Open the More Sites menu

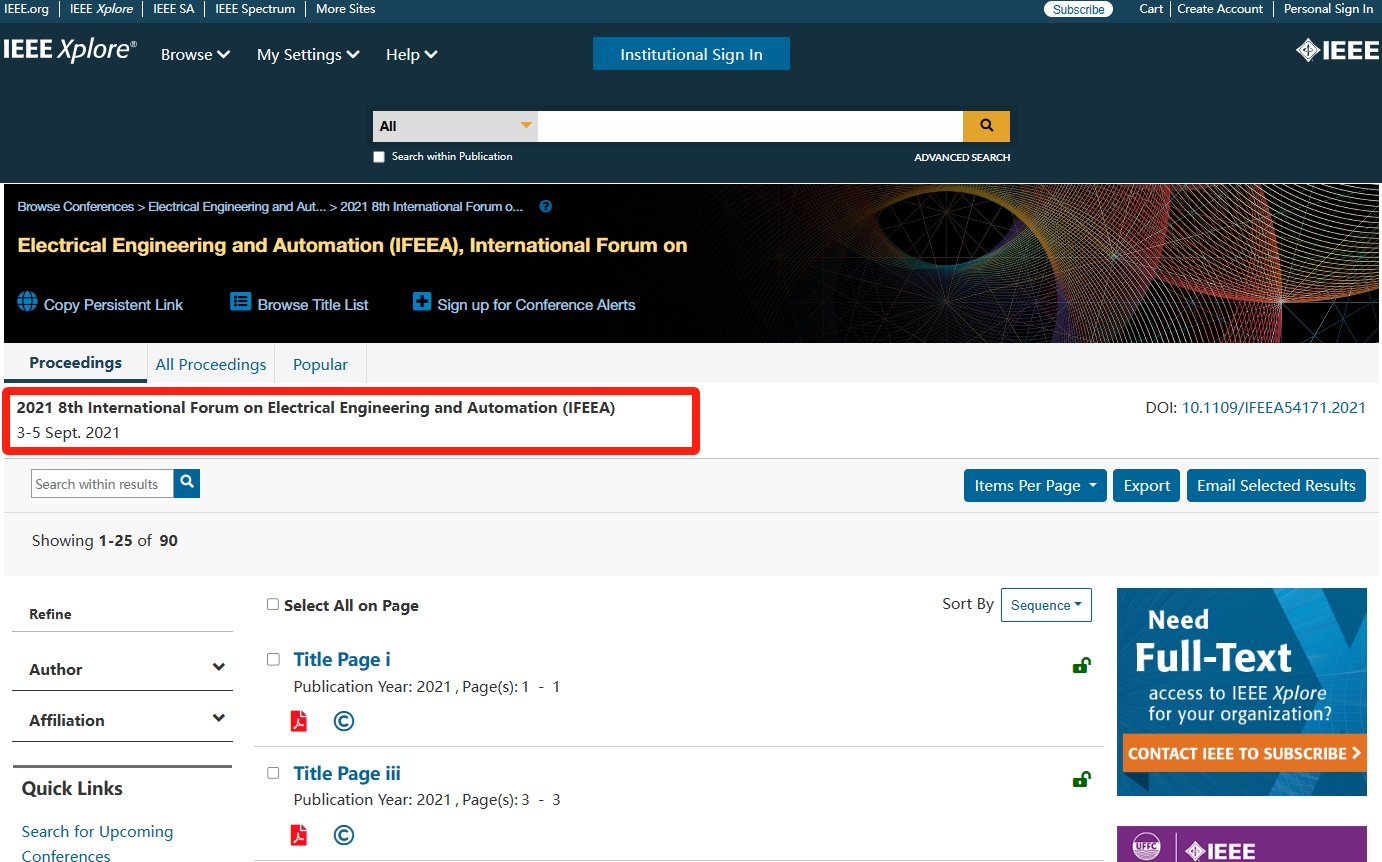[346, 9]
